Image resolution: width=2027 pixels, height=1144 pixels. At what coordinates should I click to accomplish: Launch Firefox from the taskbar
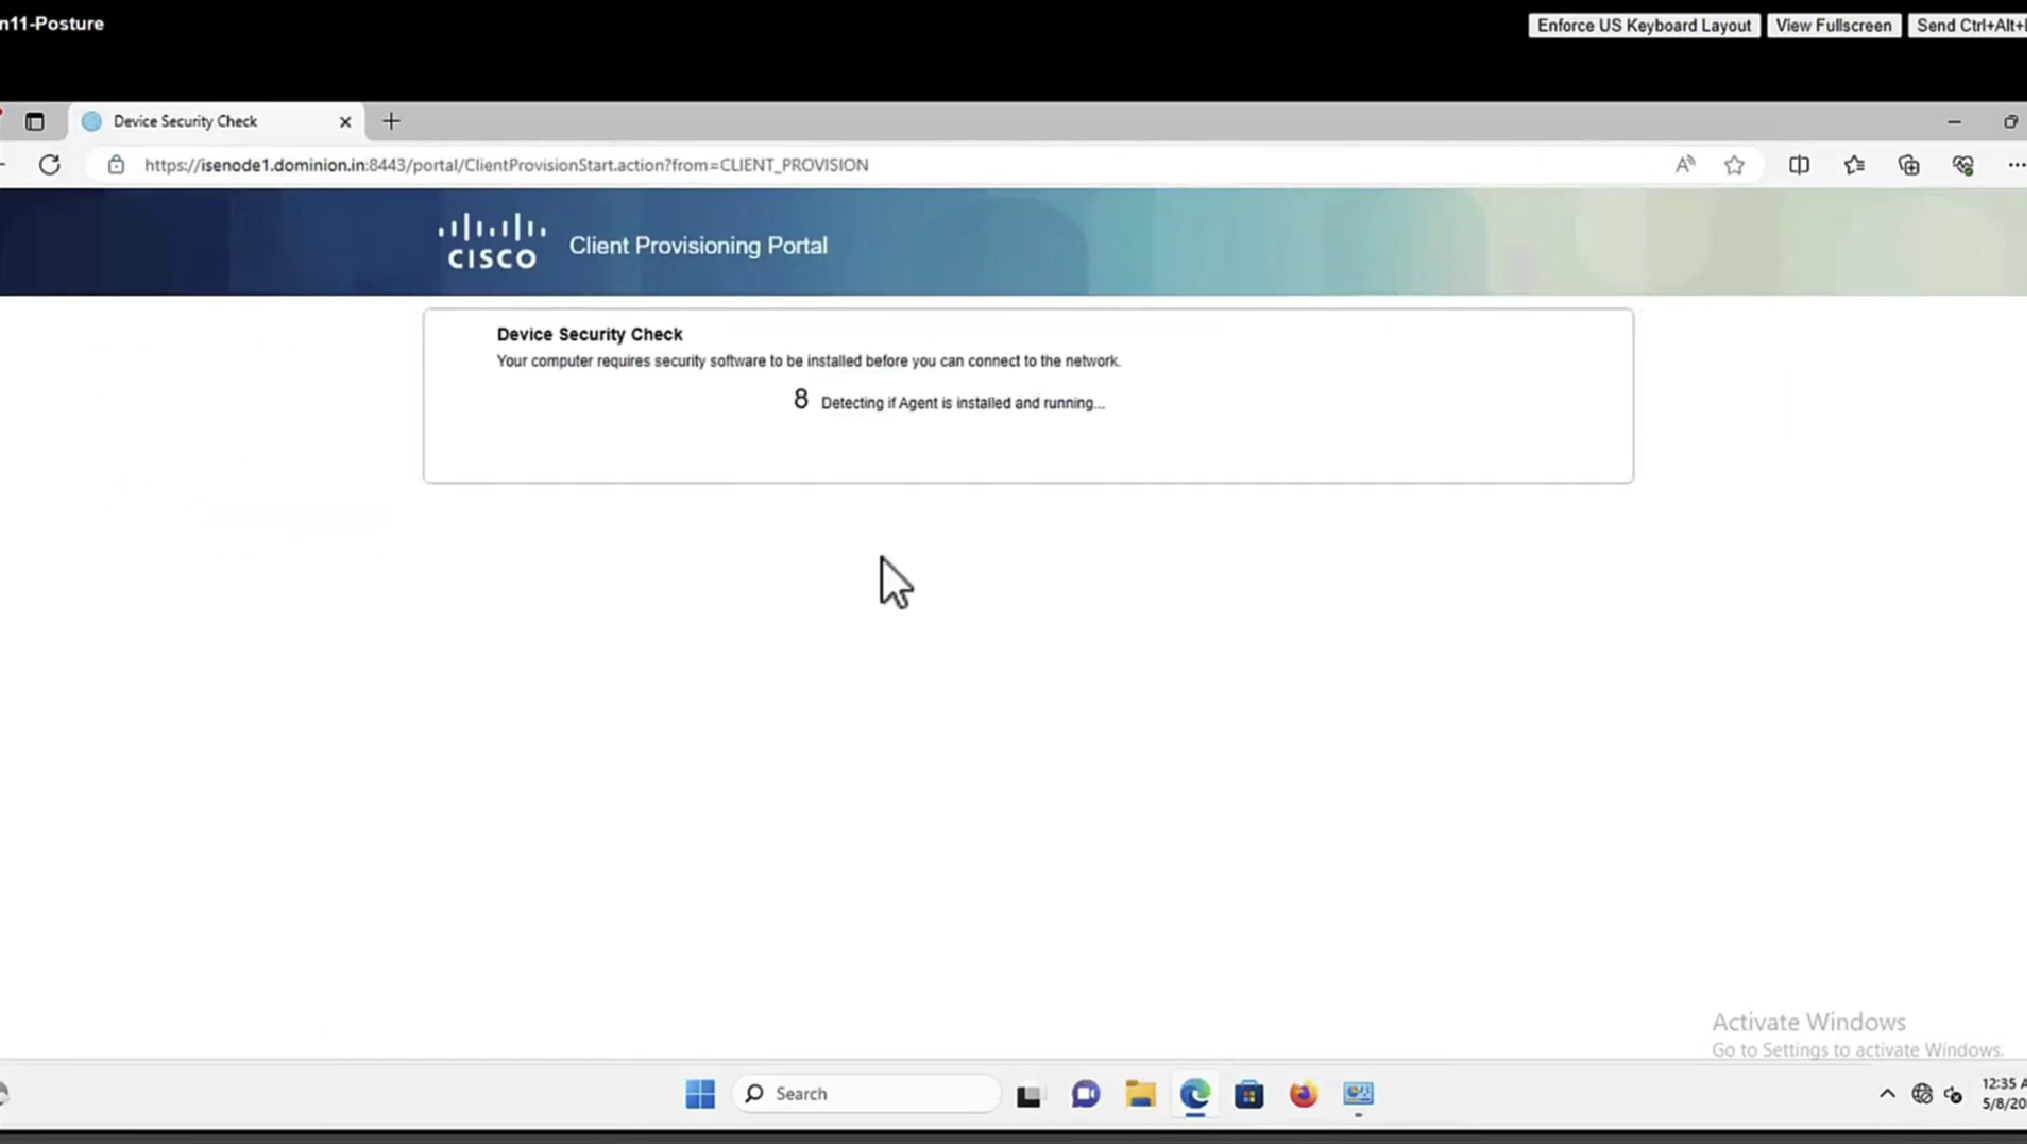1302,1094
